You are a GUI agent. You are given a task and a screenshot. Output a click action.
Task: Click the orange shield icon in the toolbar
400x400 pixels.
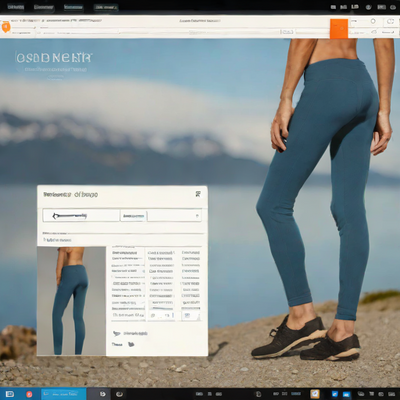(6, 27)
